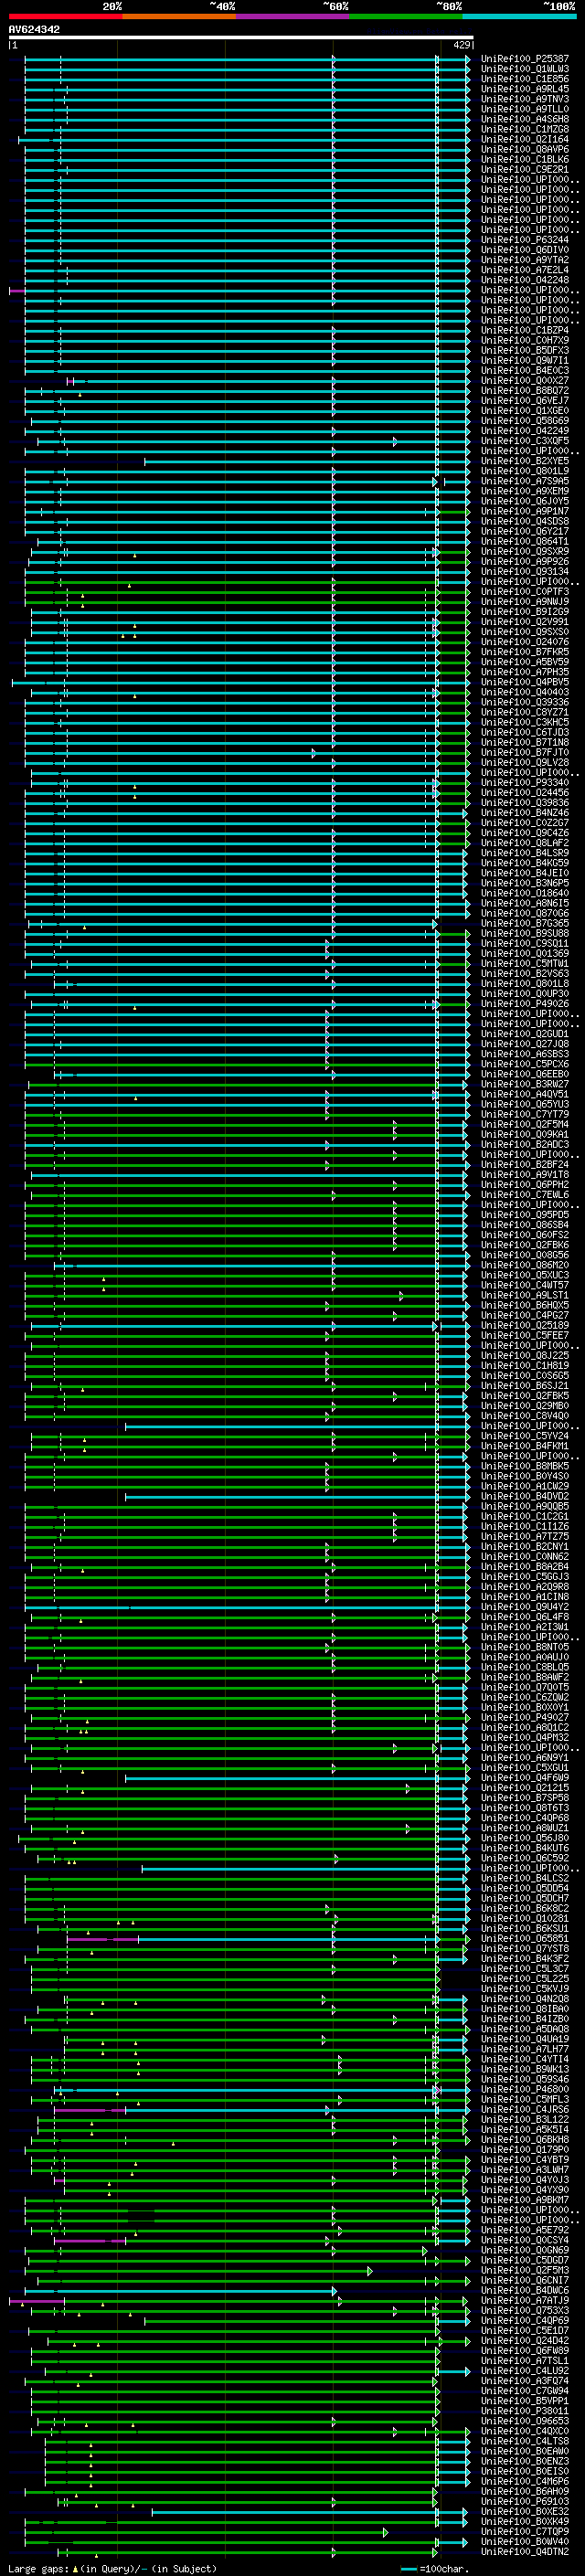Select the UniRef100_O42248 label
585x2576 pixels.
[x=525, y=280]
